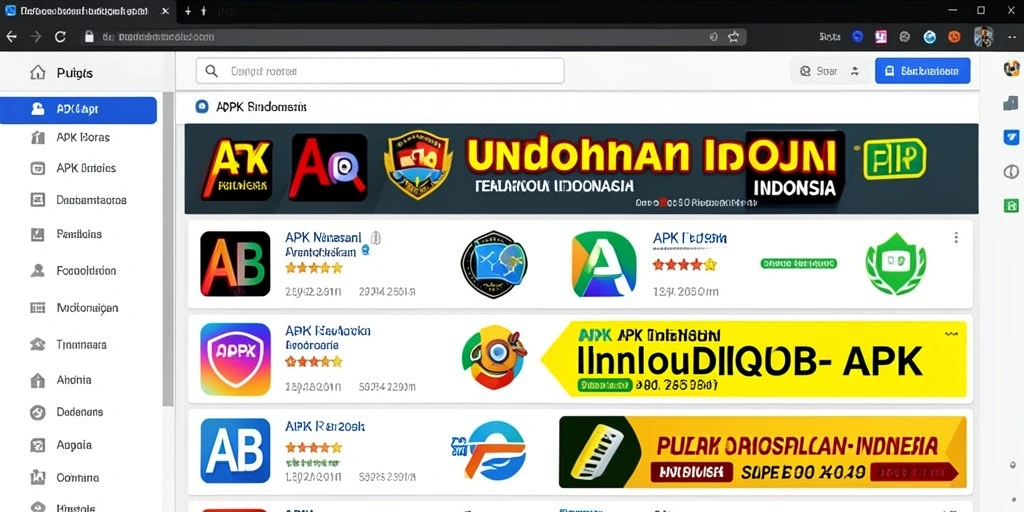Click the sidebar vertical scrollbar
The height and width of the screenshot is (512, 1024).
[x=168, y=248]
